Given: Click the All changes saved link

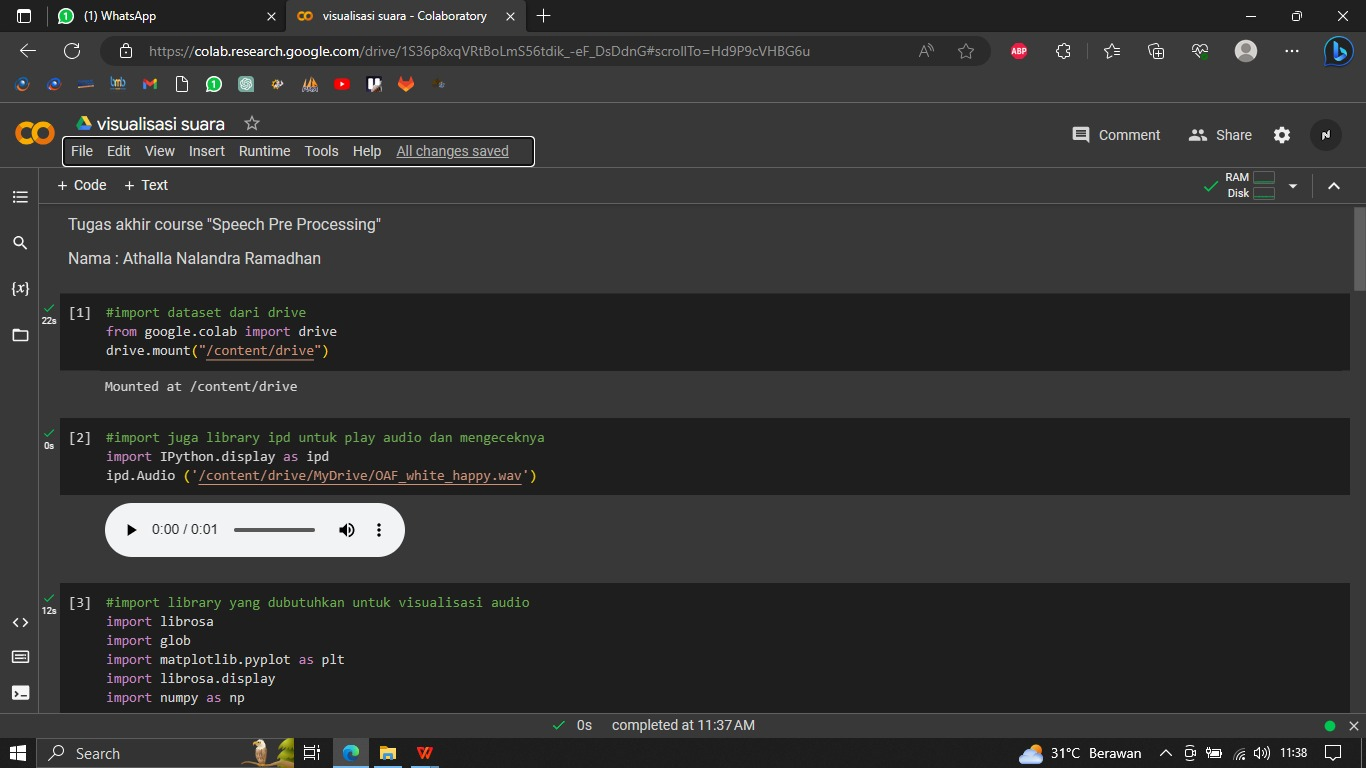Looking at the screenshot, I should pyautogui.click(x=452, y=151).
